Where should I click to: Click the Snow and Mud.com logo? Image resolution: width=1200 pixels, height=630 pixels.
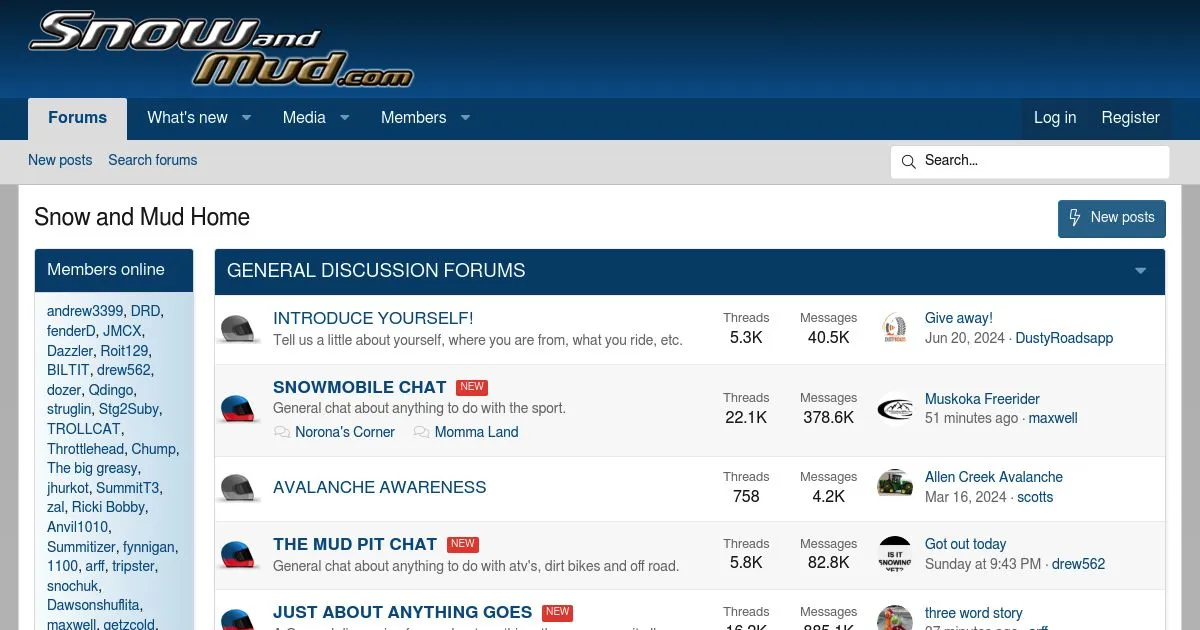click(221, 49)
